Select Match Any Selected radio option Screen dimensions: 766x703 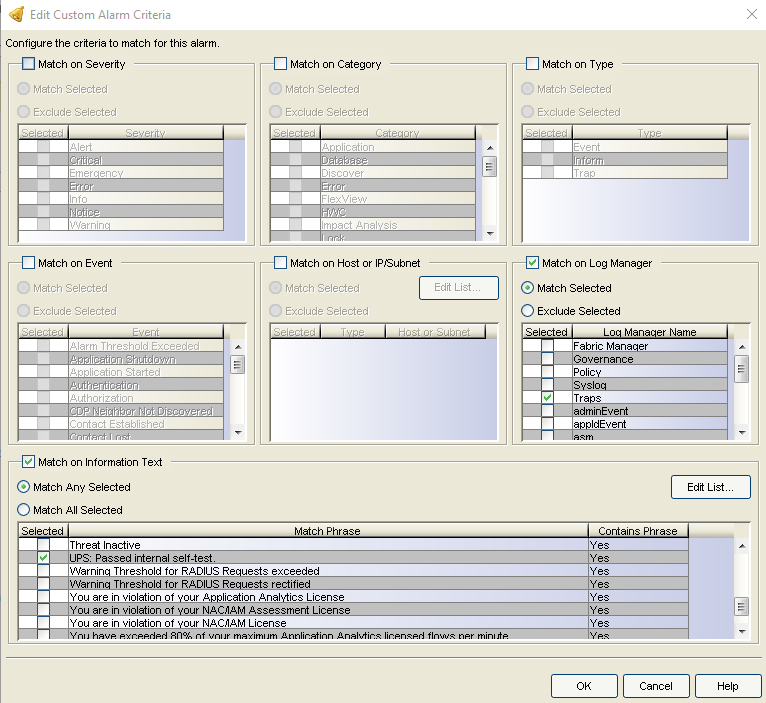pos(24,487)
